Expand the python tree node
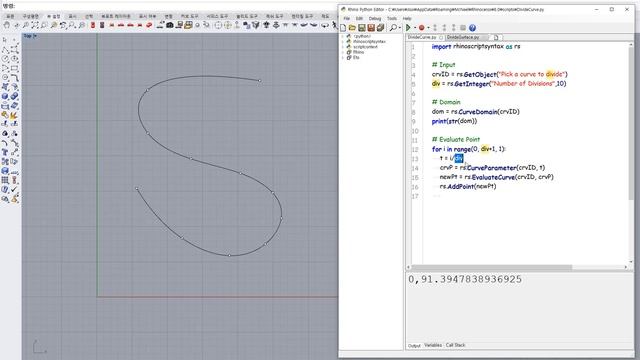This screenshot has height=360, width=640. 342,36
